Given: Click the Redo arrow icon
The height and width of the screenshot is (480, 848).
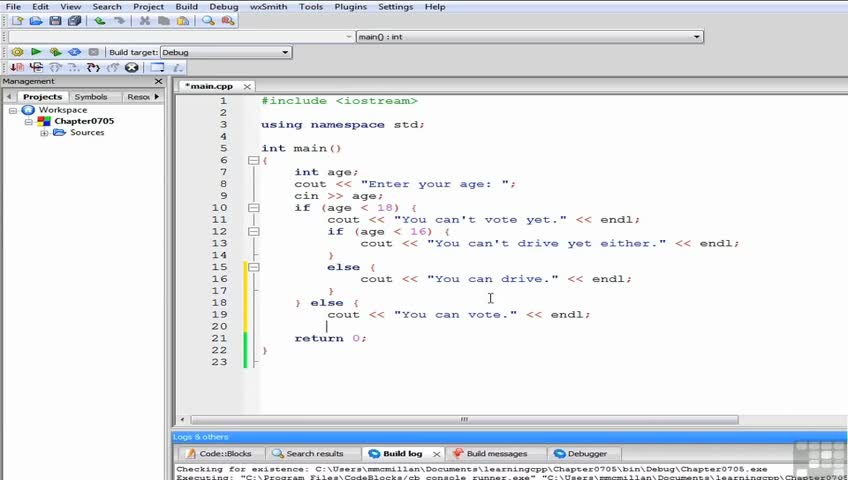Looking at the screenshot, I should [119, 21].
